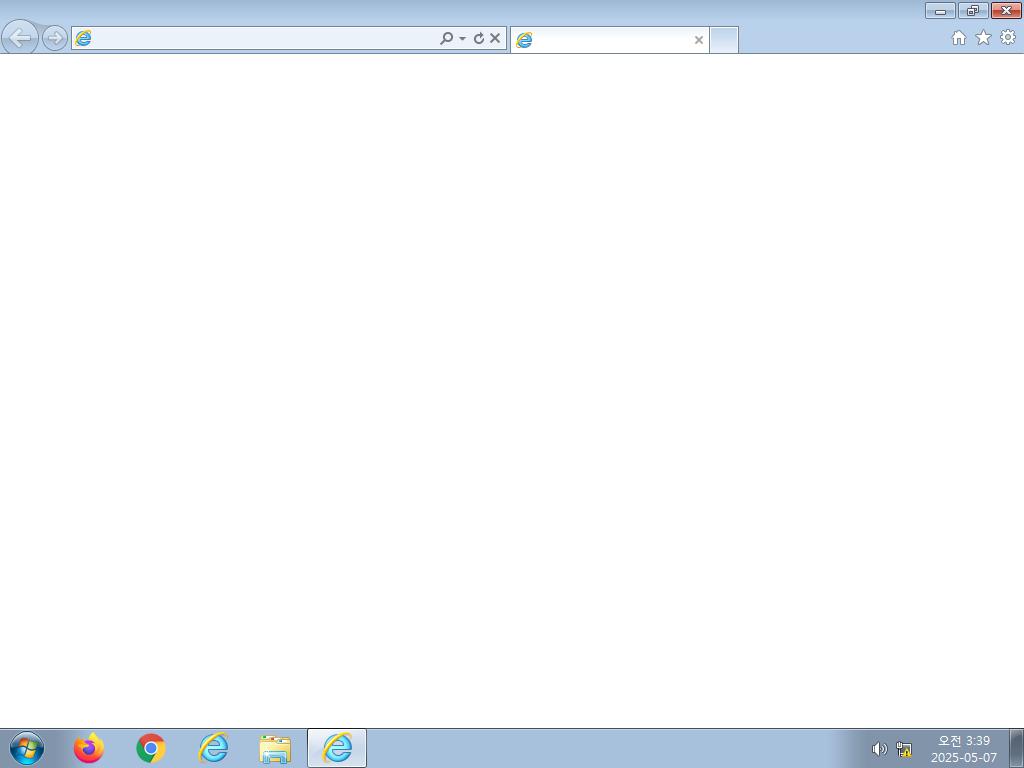Go forward with the Forward arrow button
1024x768 pixels.
pos(55,38)
